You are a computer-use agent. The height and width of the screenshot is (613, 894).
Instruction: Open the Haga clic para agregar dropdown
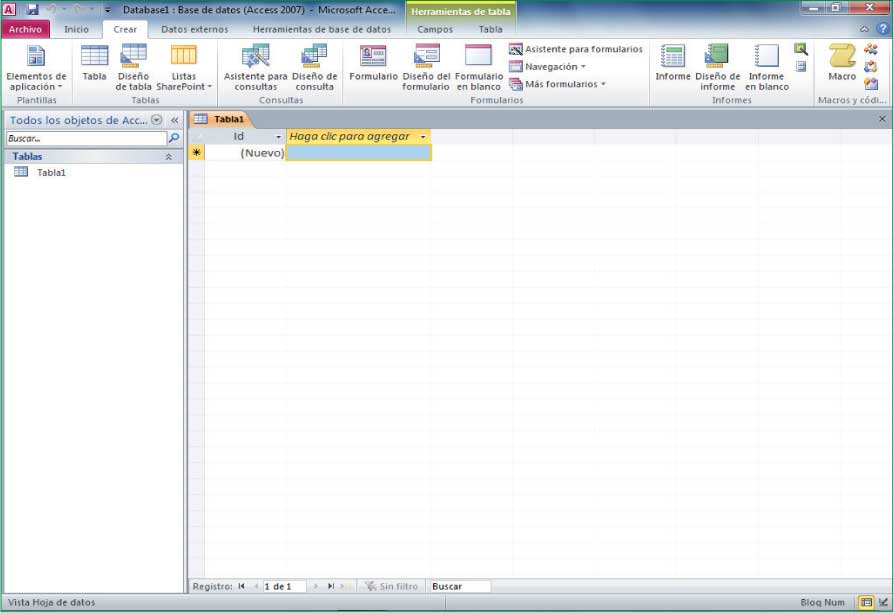(x=422, y=137)
